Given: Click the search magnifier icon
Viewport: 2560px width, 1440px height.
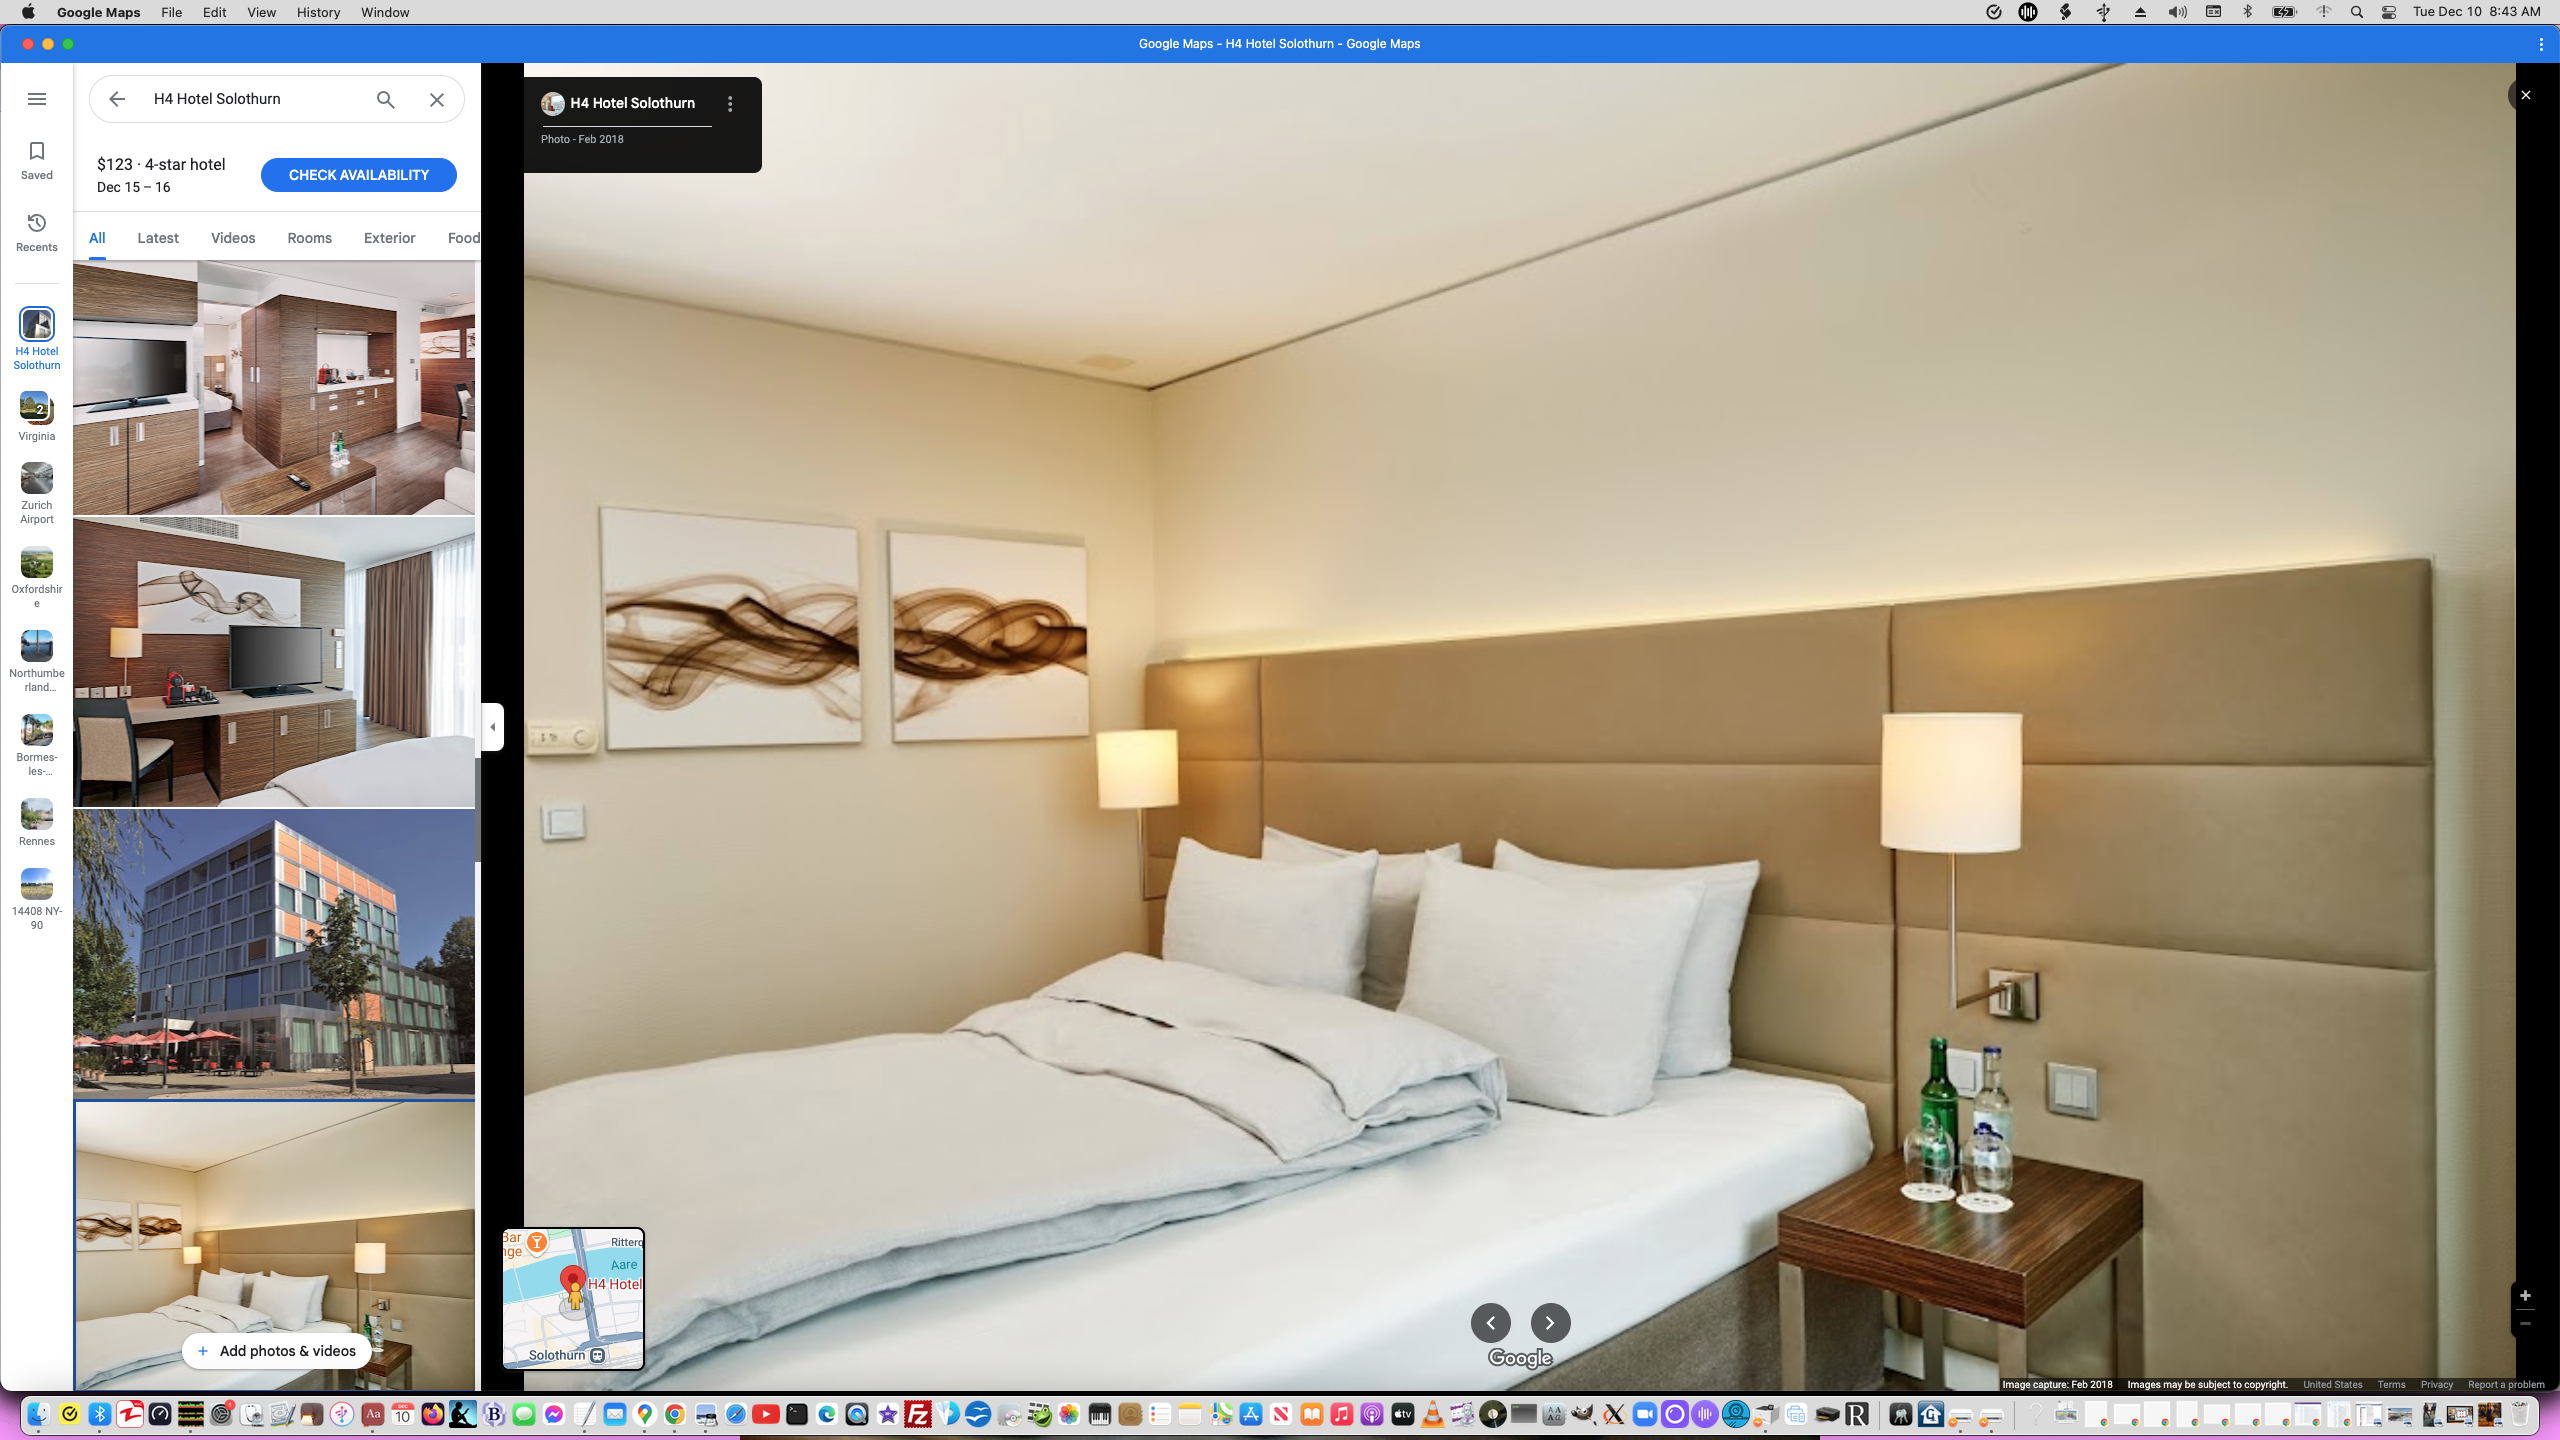Looking at the screenshot, I should click(385, 99).
